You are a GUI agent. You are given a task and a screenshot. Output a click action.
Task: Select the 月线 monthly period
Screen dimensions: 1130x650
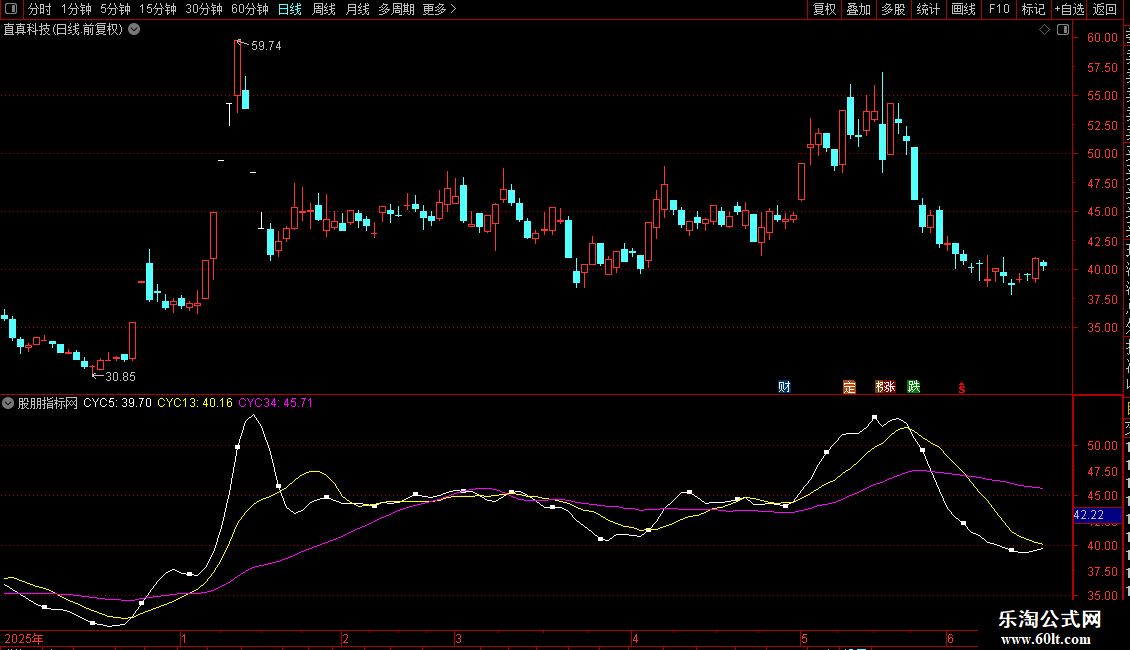click(x=357, y=9)
